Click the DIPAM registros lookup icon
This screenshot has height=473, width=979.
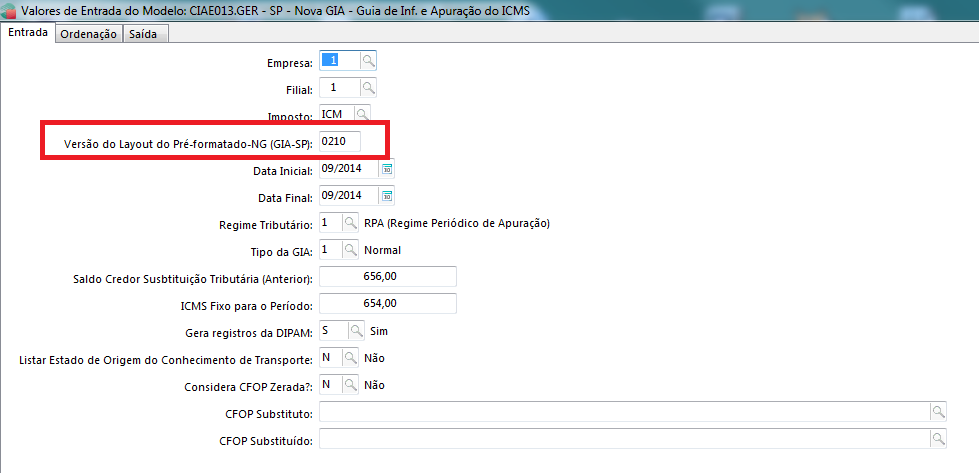pos(357,330)
